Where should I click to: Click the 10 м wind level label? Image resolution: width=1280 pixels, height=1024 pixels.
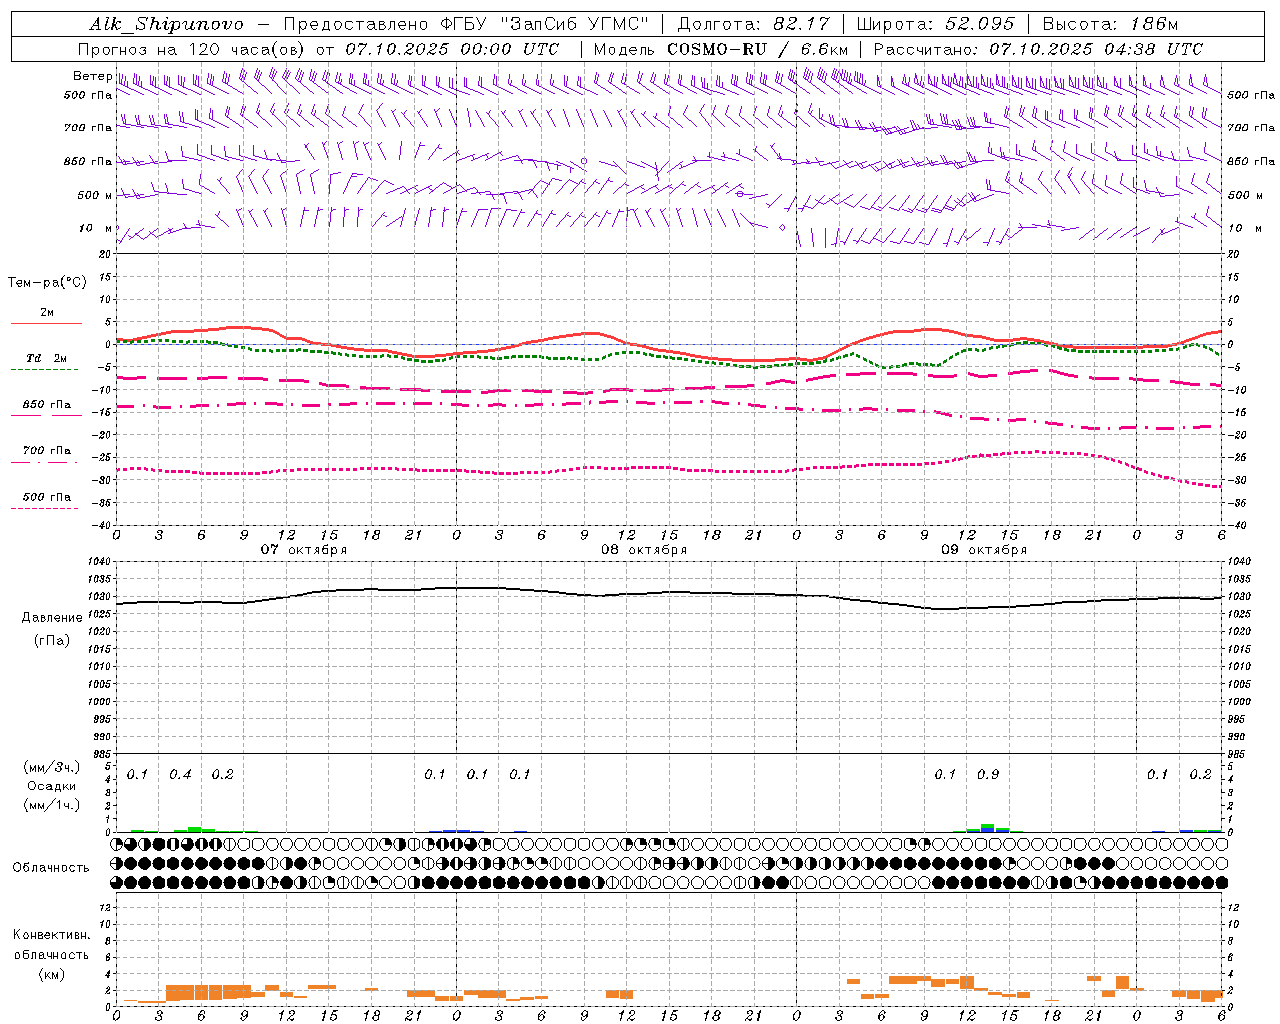pos(95,228)
